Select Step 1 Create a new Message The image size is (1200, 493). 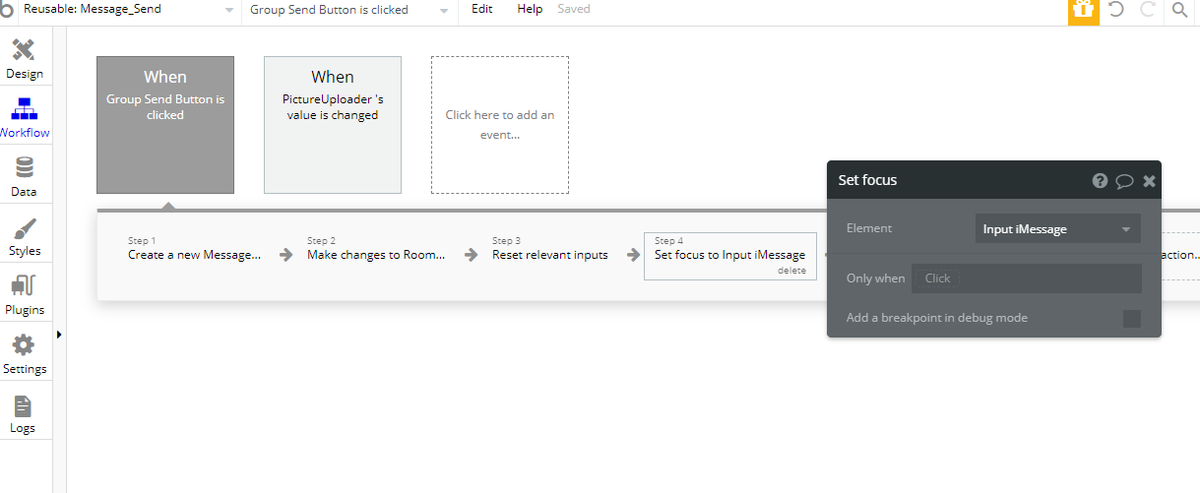pos(194,249)
